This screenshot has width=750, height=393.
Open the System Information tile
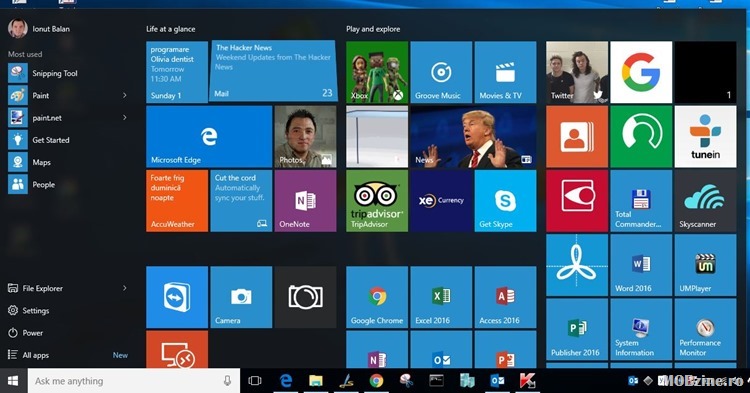tap(641, 329)
